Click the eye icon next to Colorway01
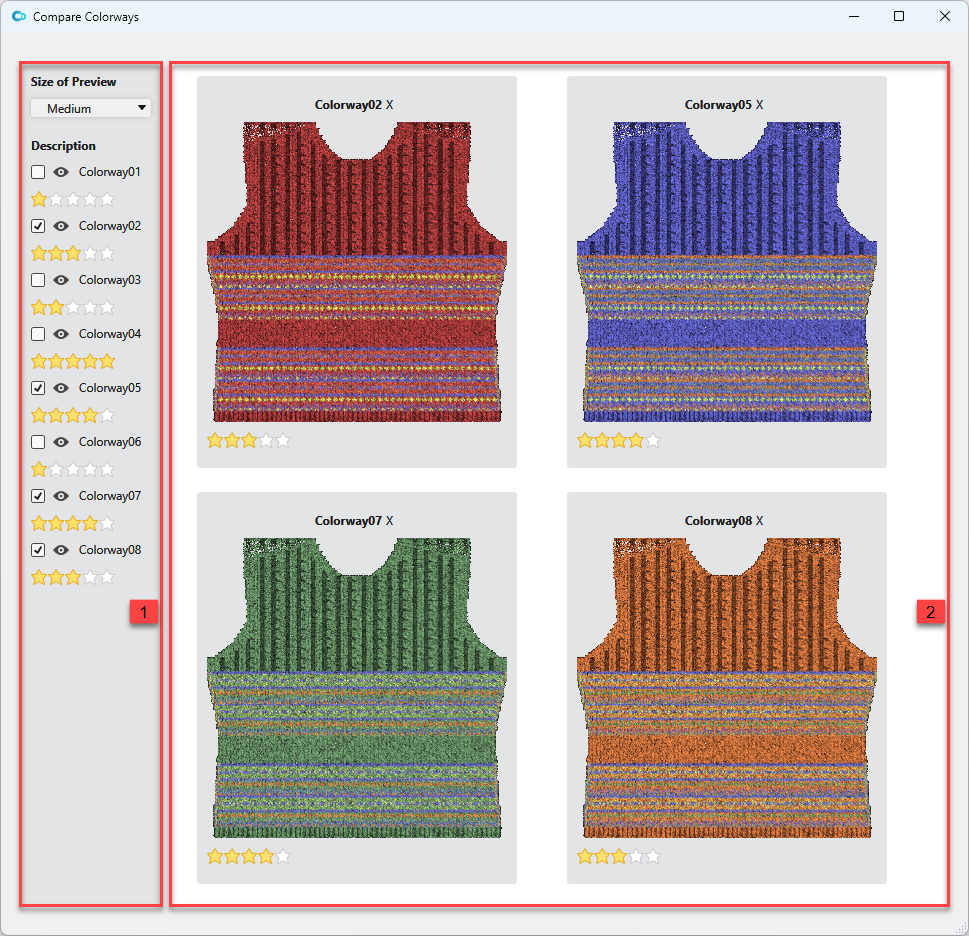The image size is (969, 936). [x=60, y=172]
